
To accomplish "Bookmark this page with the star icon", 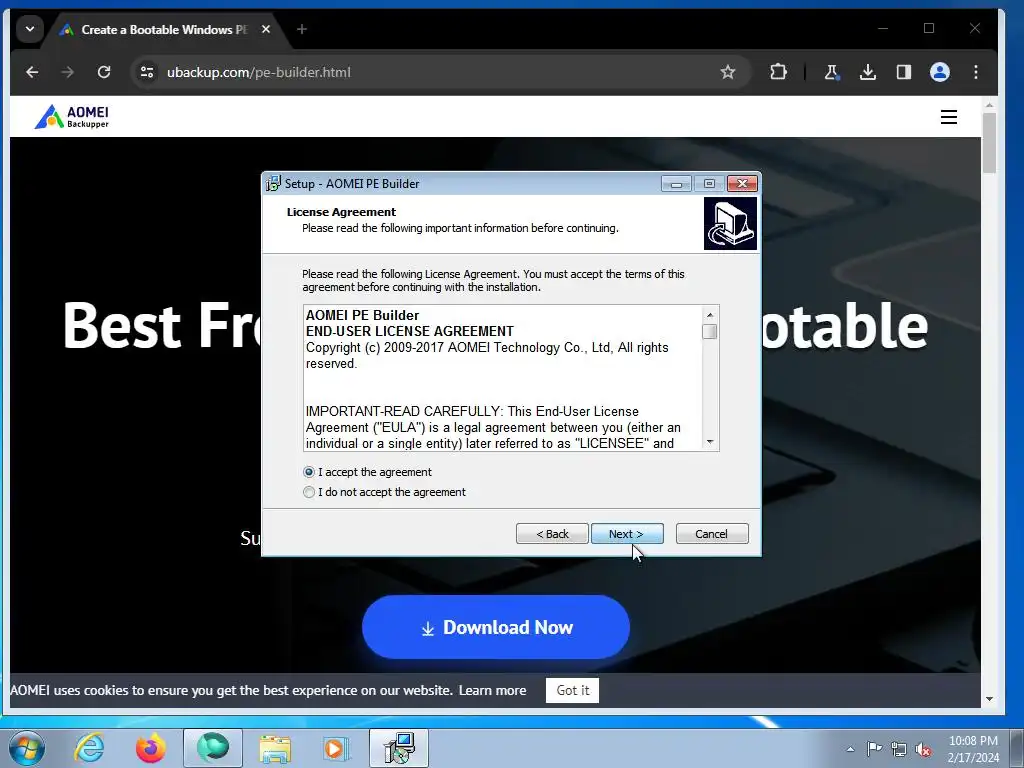I will point(728,72).
